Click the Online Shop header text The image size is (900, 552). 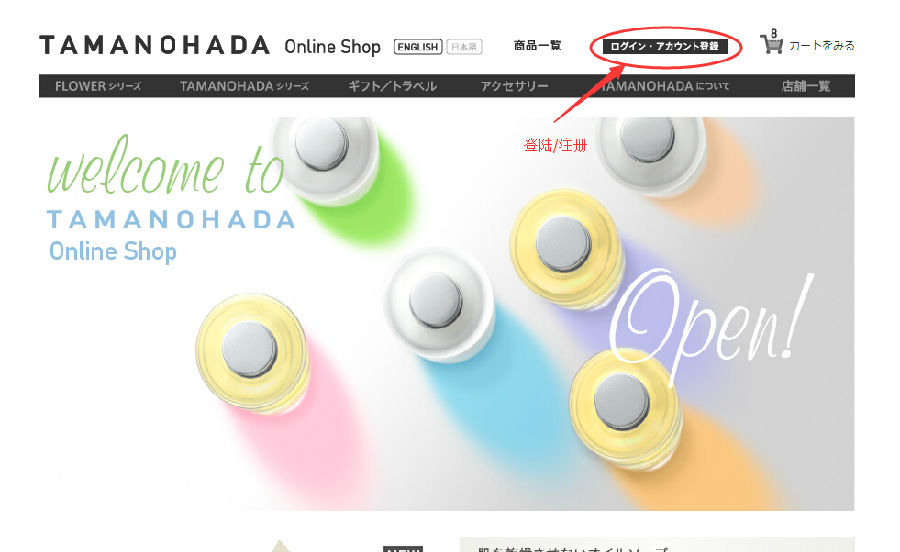click(x=332, y=46)
